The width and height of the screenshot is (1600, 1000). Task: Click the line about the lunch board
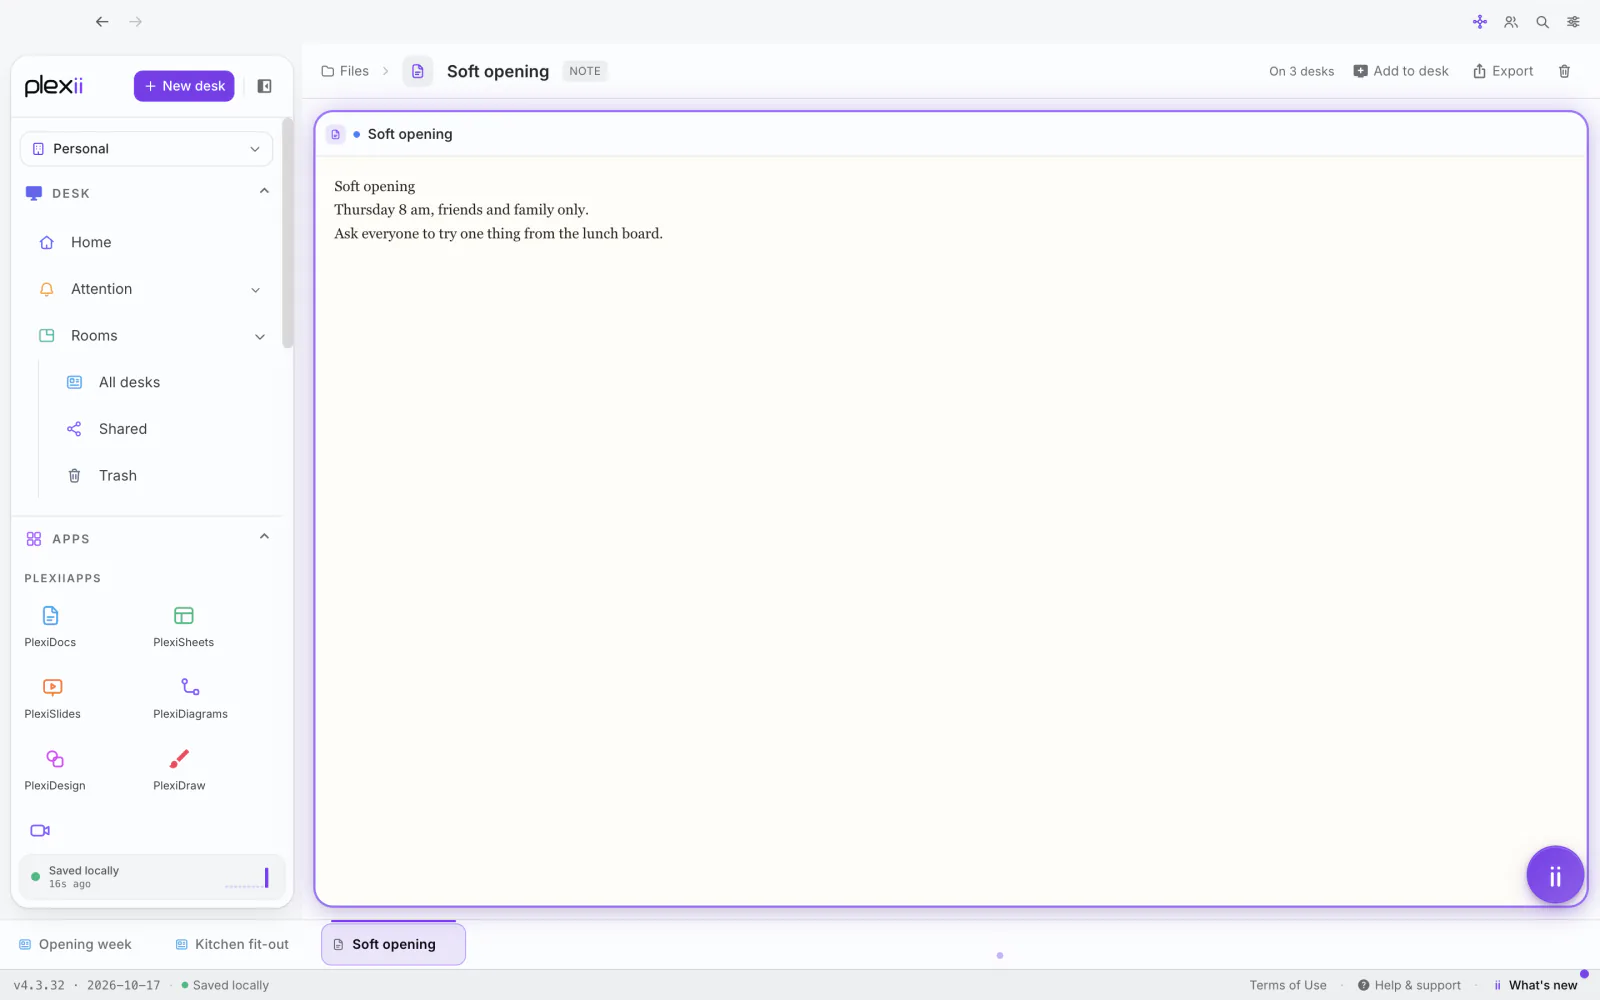(x=498, y=234)
